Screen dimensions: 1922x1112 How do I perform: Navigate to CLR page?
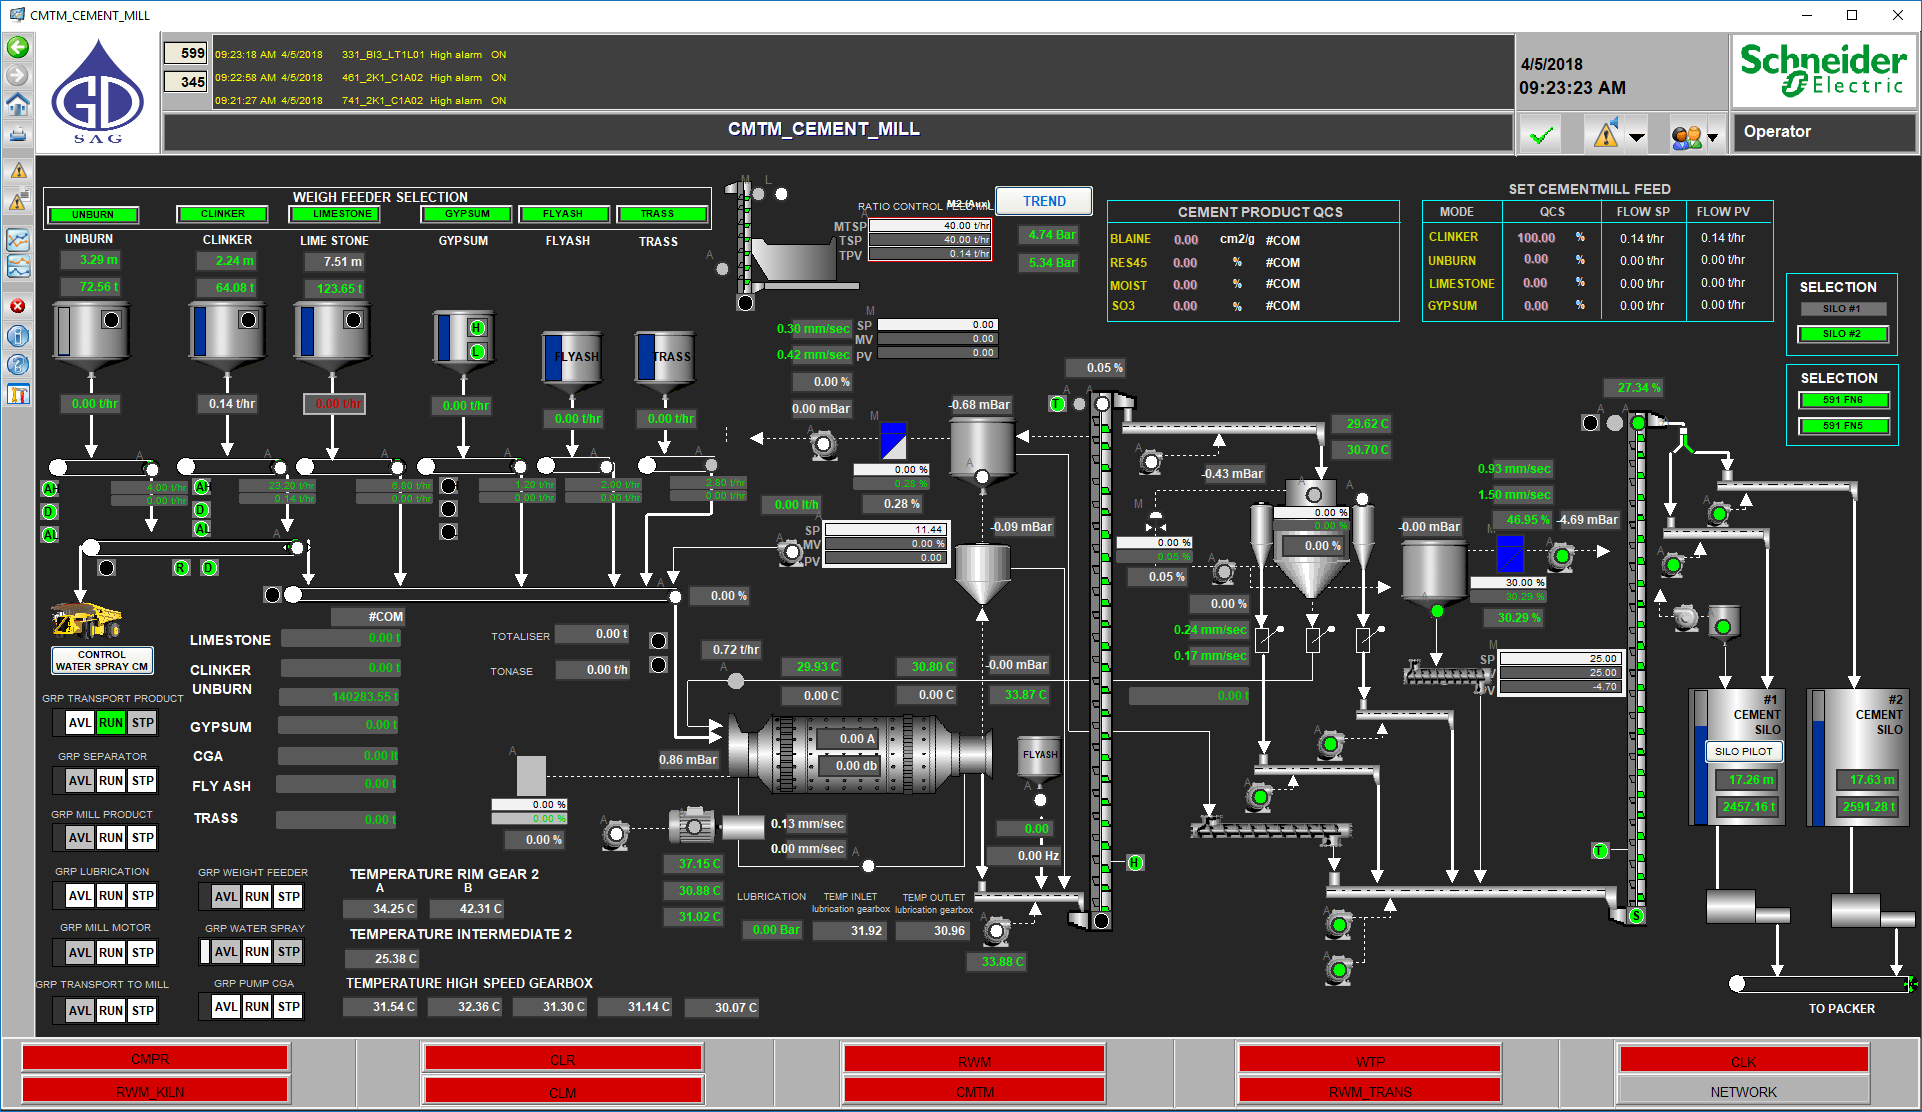coord(563,1059)
